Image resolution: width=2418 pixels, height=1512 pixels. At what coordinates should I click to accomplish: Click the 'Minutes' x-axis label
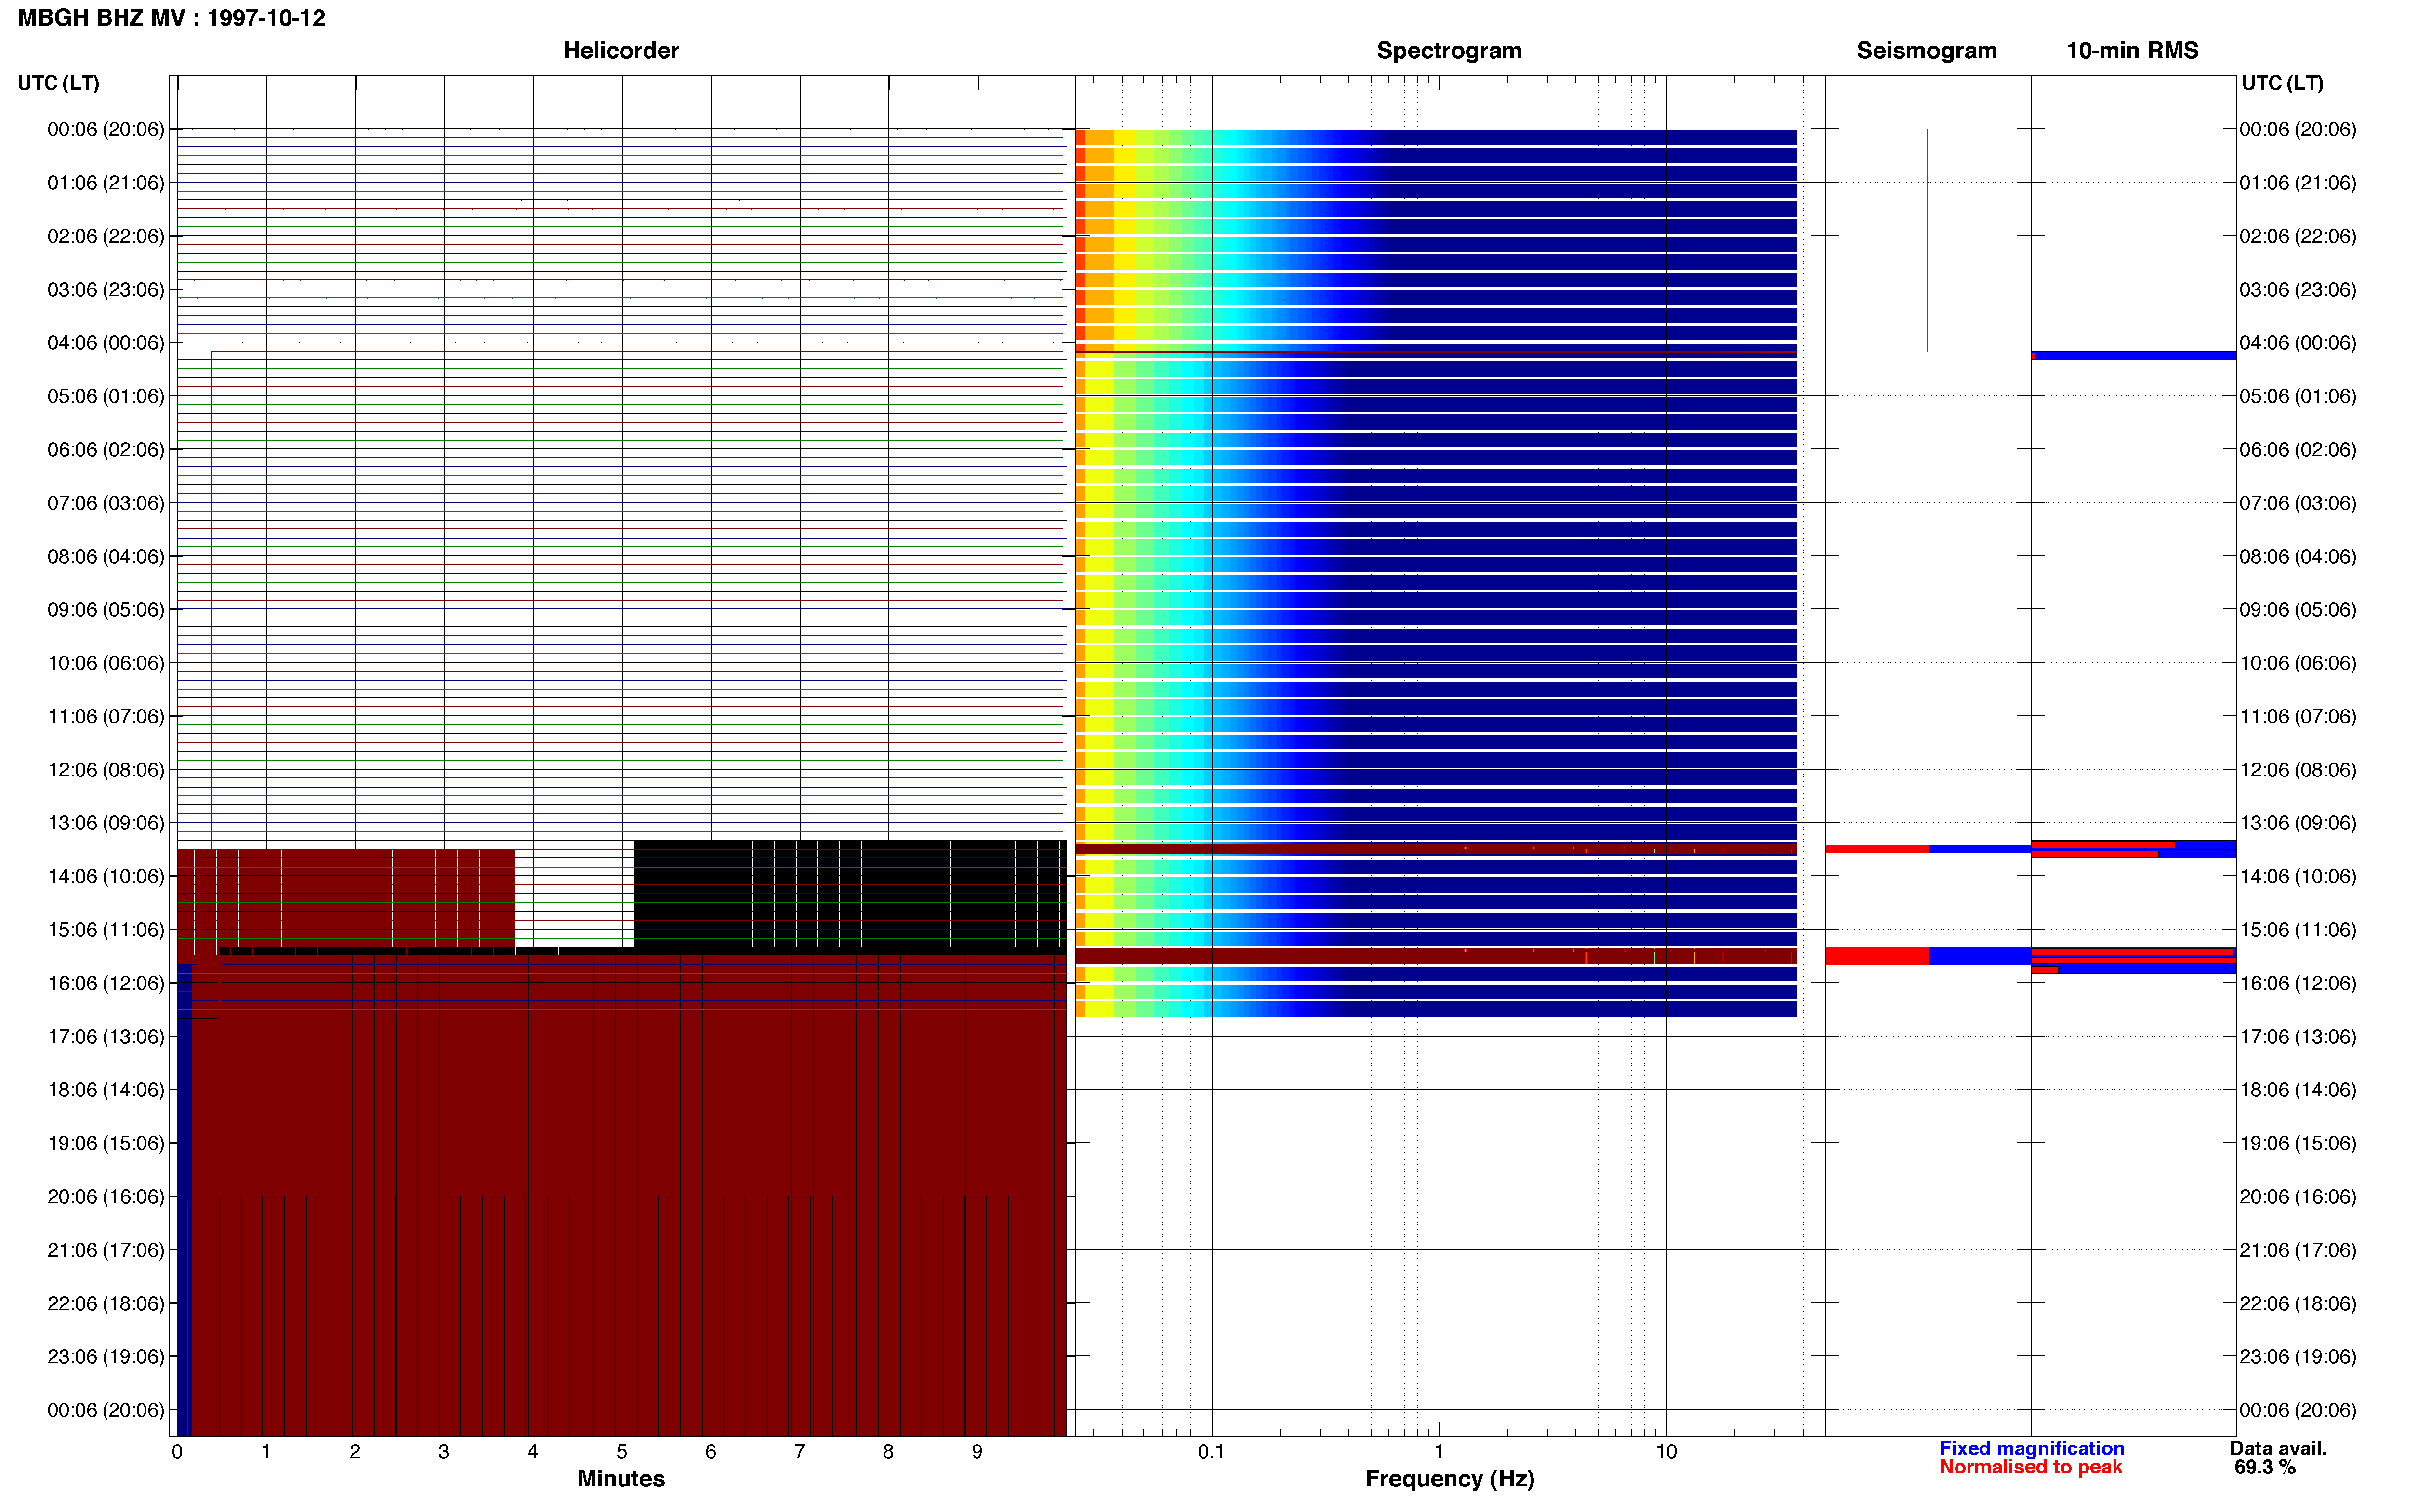621,1478
